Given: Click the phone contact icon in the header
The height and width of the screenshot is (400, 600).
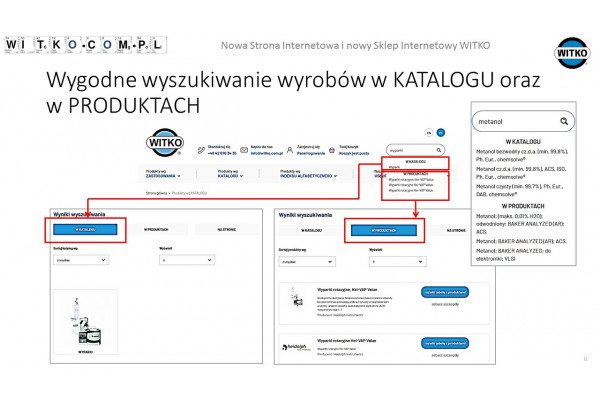Looking at the screenshot, I should pos(201,150).
